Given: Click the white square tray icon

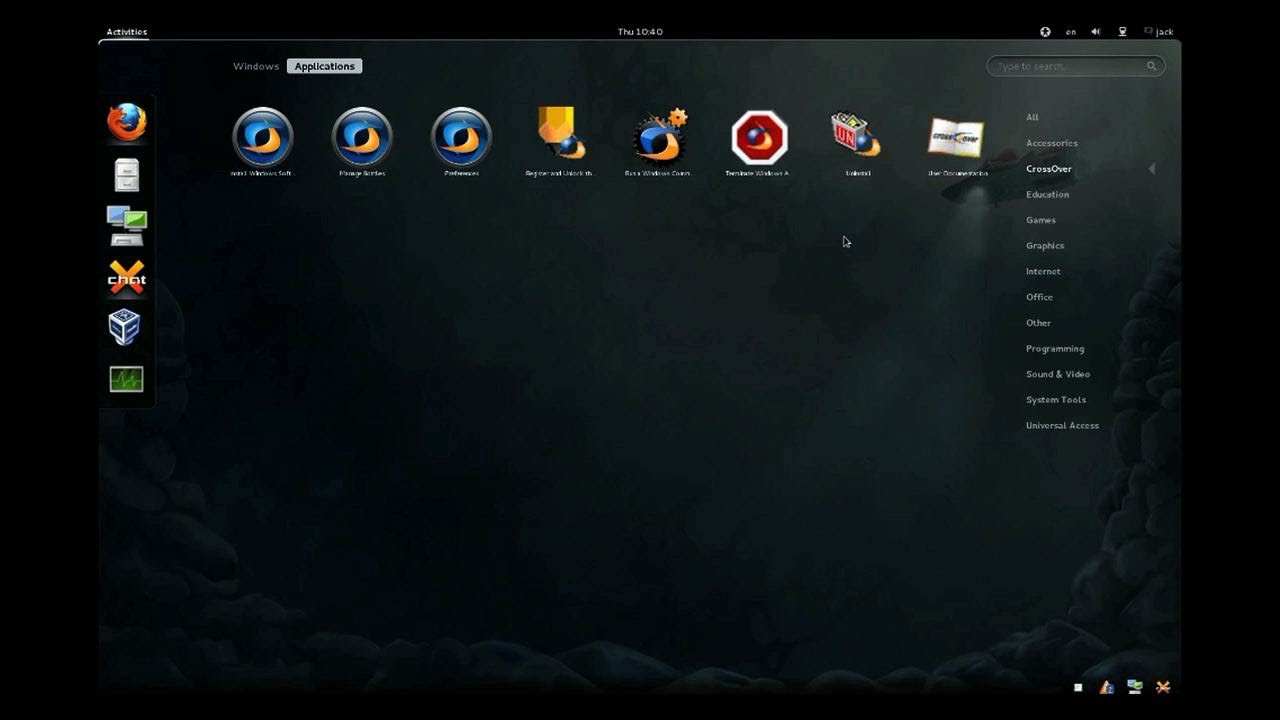Looking at the screenshot, I should [1078, 688].
